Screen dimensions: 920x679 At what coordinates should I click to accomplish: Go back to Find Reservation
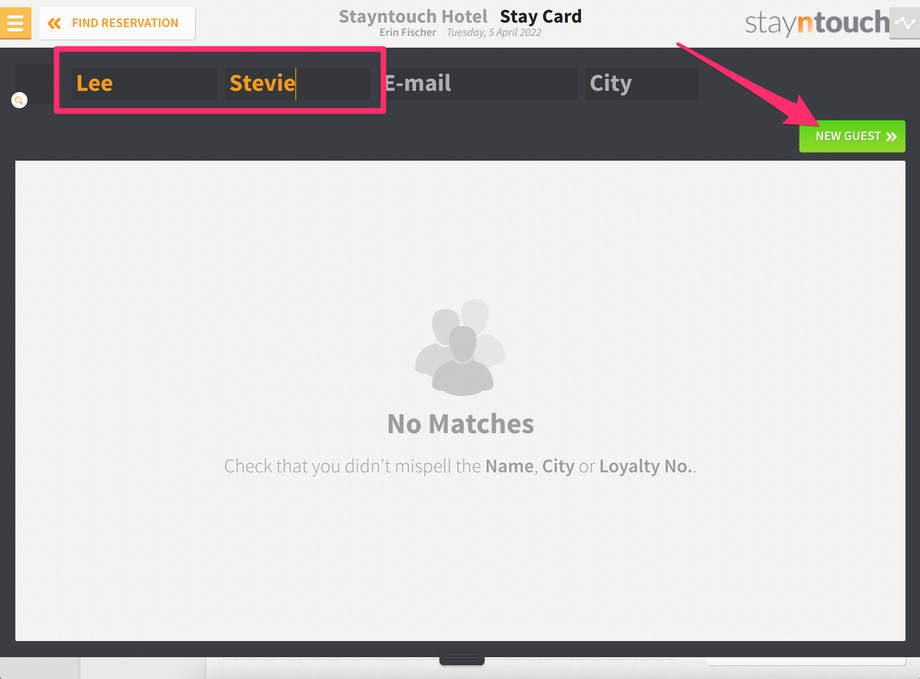tap(117, 23)
